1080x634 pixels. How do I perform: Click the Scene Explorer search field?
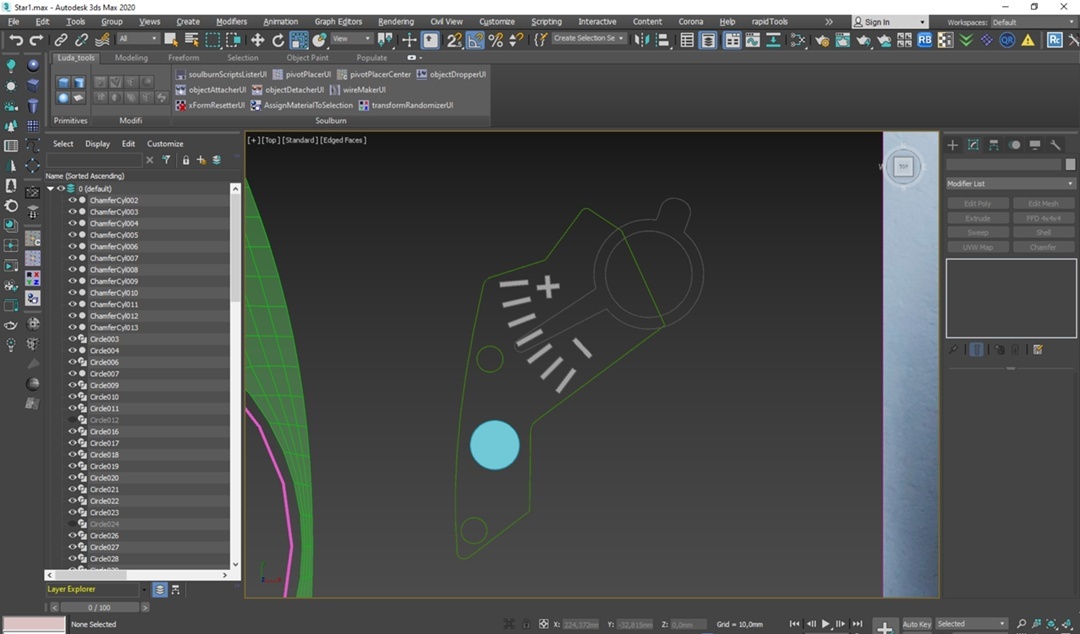click(94, 160)
